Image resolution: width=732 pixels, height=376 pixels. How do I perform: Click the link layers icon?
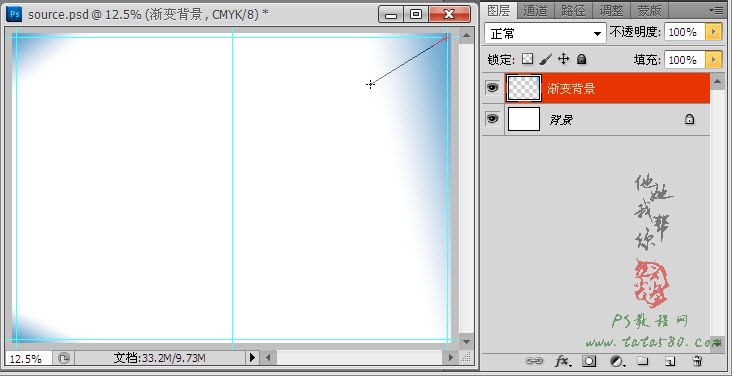pyautogui.click(x=534, y=361)
